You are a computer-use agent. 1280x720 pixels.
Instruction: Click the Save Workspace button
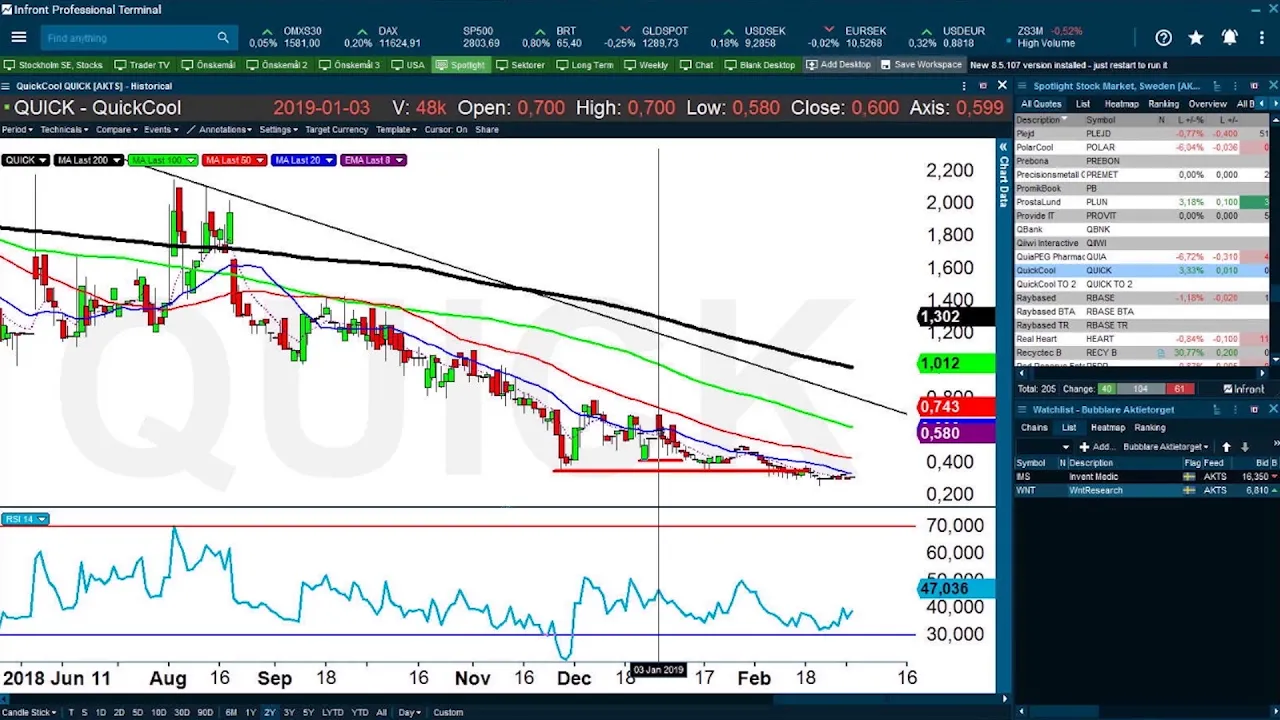(x=921, y=65)
